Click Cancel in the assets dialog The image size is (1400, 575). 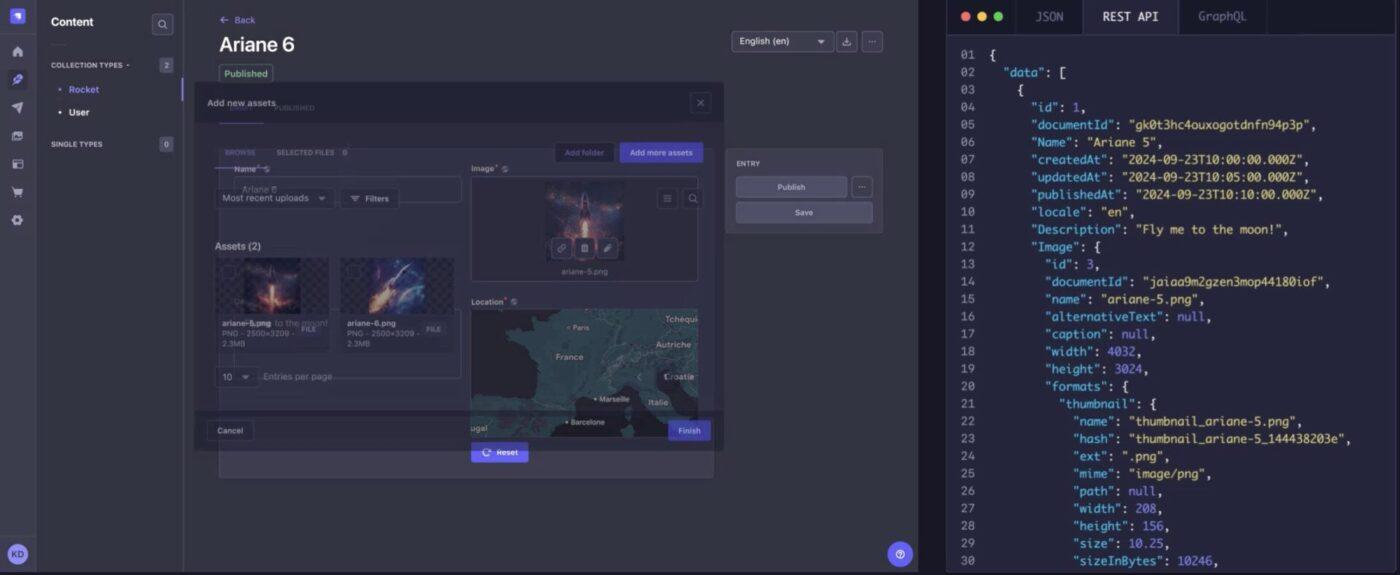230,430
